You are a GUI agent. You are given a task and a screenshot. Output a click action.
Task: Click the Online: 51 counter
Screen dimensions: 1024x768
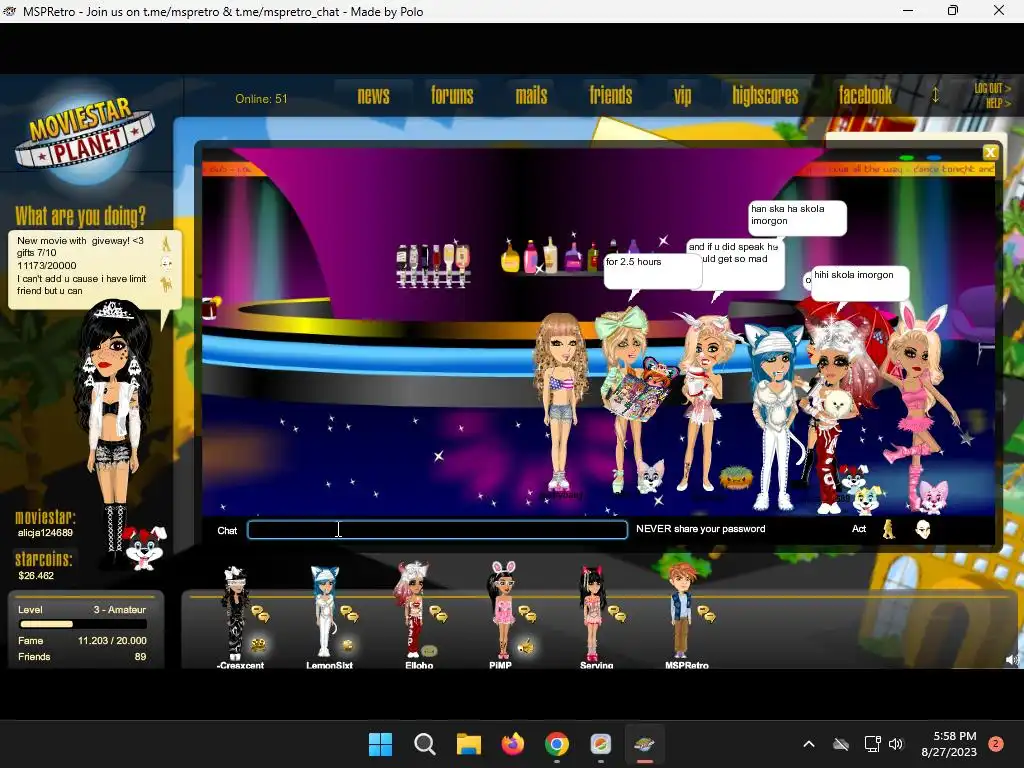(261, 99)
